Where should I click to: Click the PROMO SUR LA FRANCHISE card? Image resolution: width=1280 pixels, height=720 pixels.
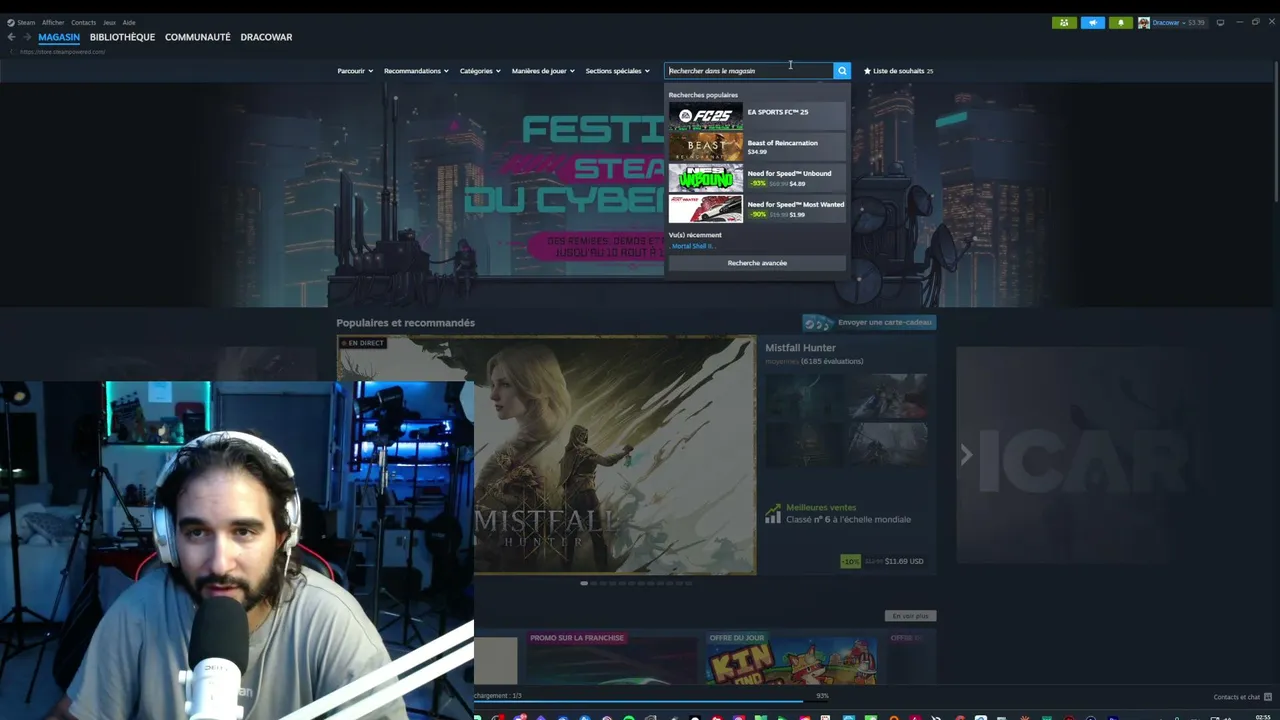pyautogui.click(x=612, y=658)
